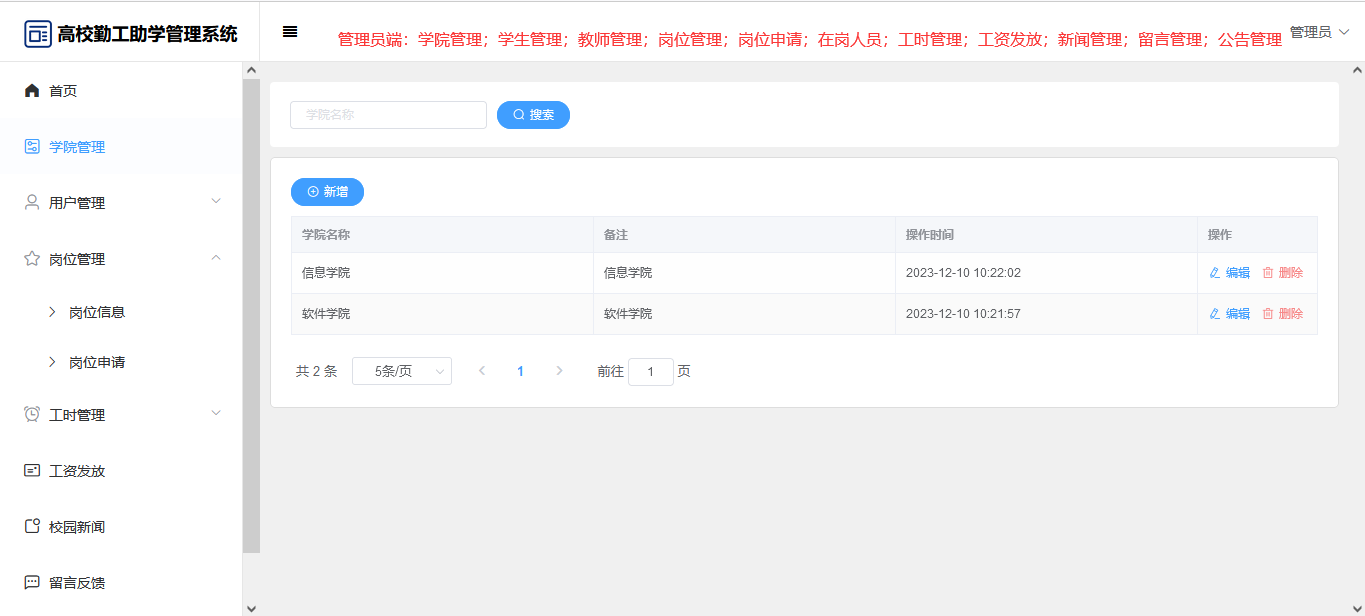The height and width of the screenshot is (616, 1365).
Task: Open the 岗位信息 menu item
Action: (97, 312)
